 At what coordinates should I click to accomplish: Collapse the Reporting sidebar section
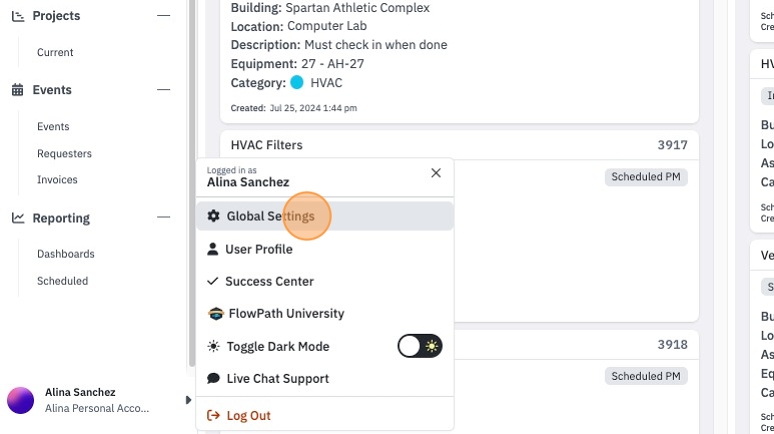tap(163, 217)
